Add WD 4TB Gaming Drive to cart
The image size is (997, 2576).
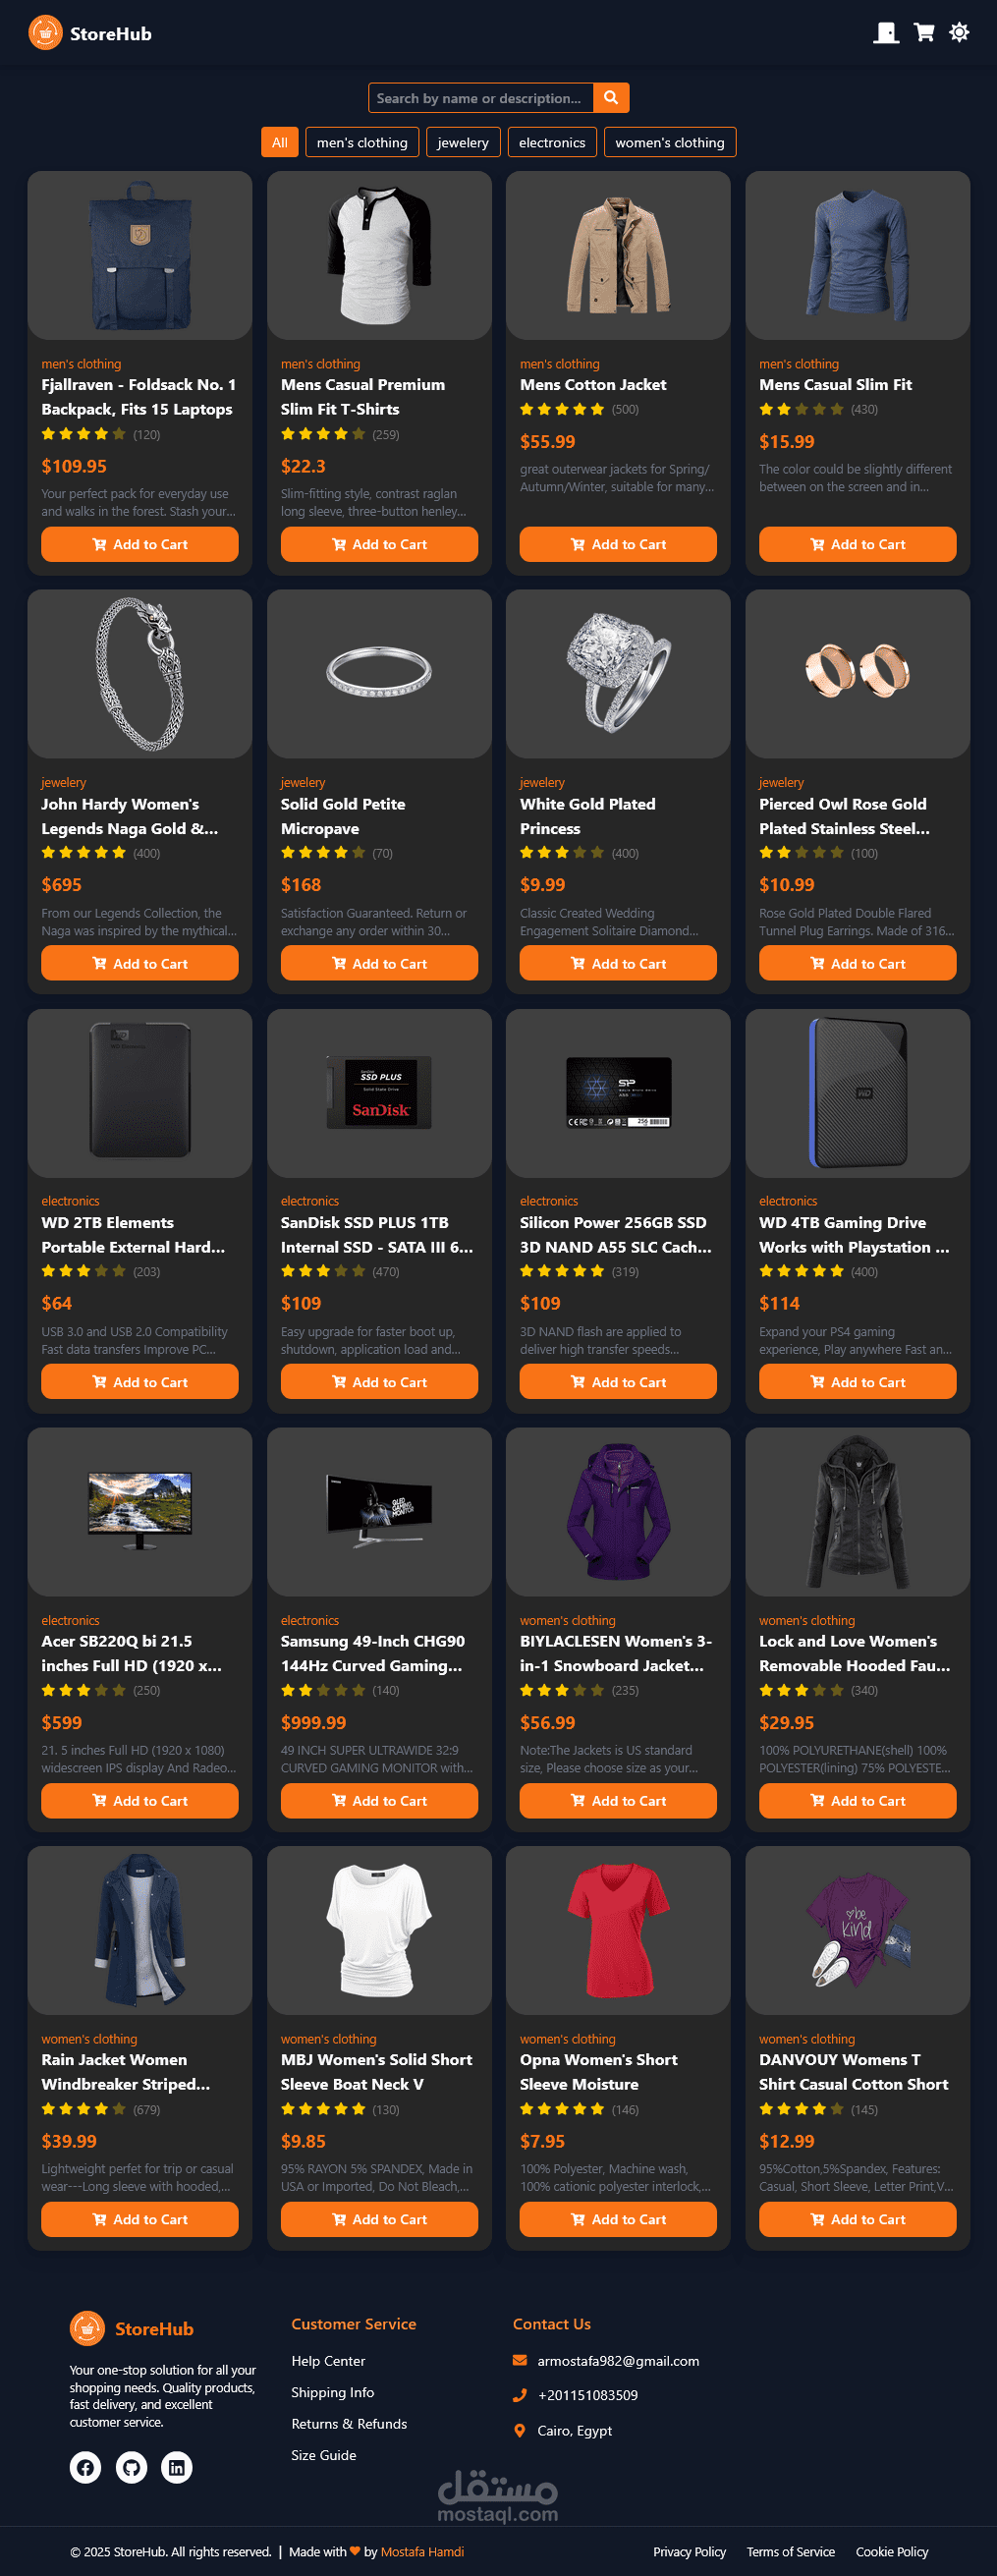[857, 1382]
